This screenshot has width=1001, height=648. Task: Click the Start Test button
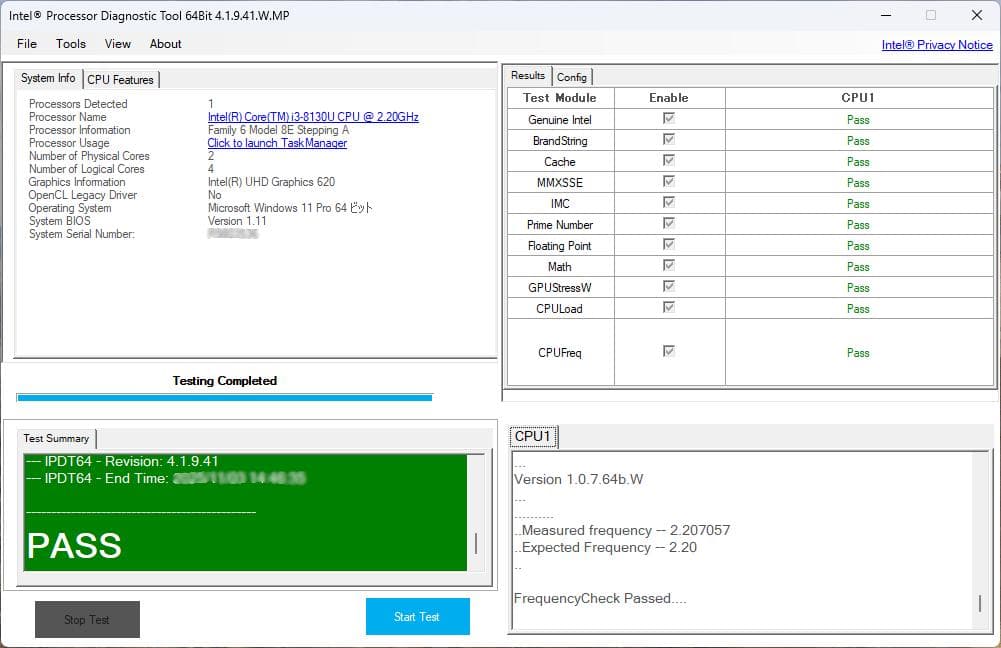point(417,616)
